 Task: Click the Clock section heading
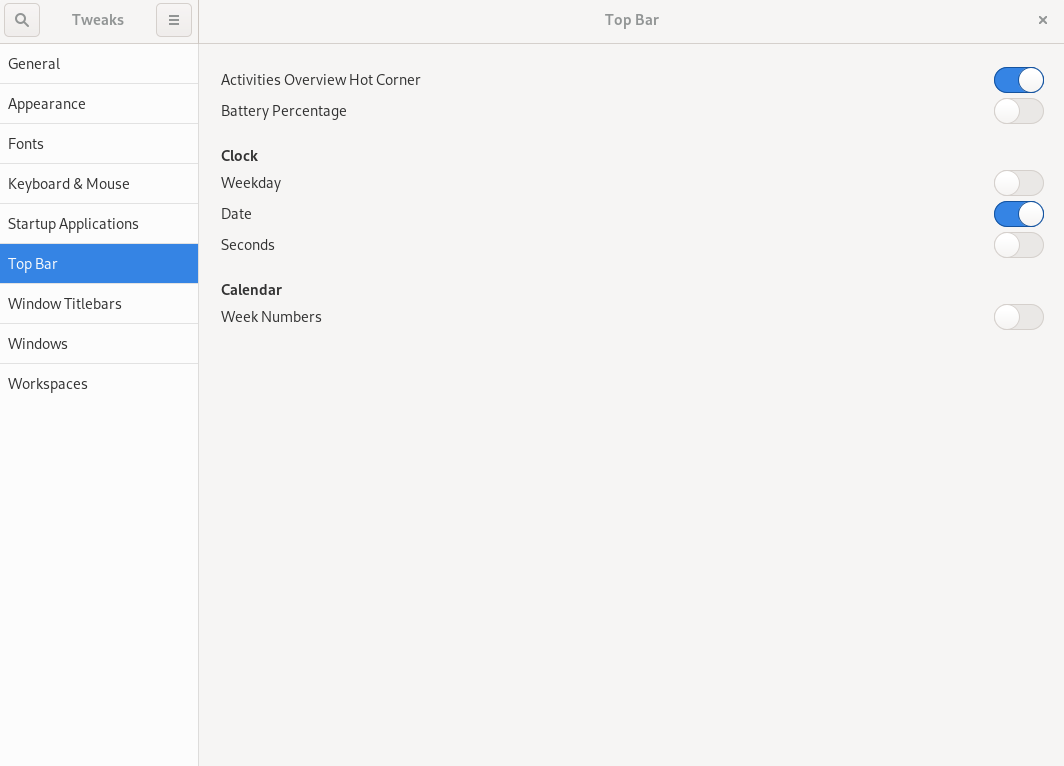tap(239, 156)
